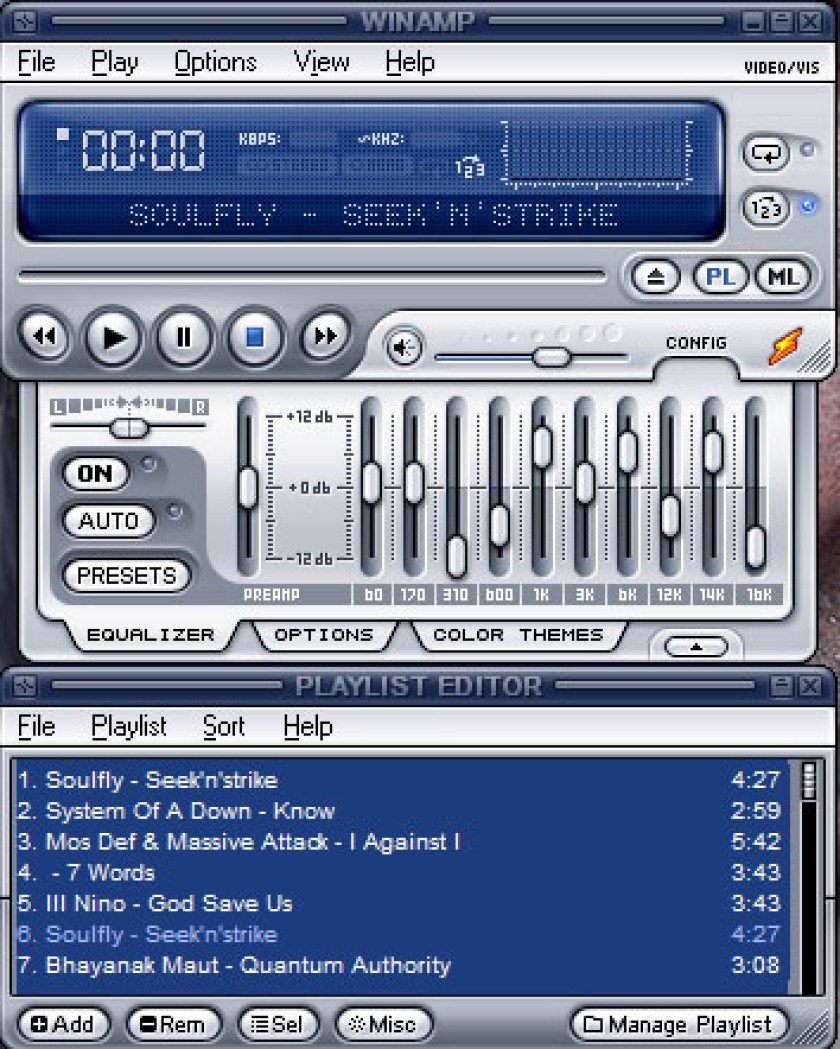Image resolution: width=840 pixels, height=1049 pixels.
Task: Select track 6 Soulfly - Seek'n'strike
Action: (x=400, y=934)
